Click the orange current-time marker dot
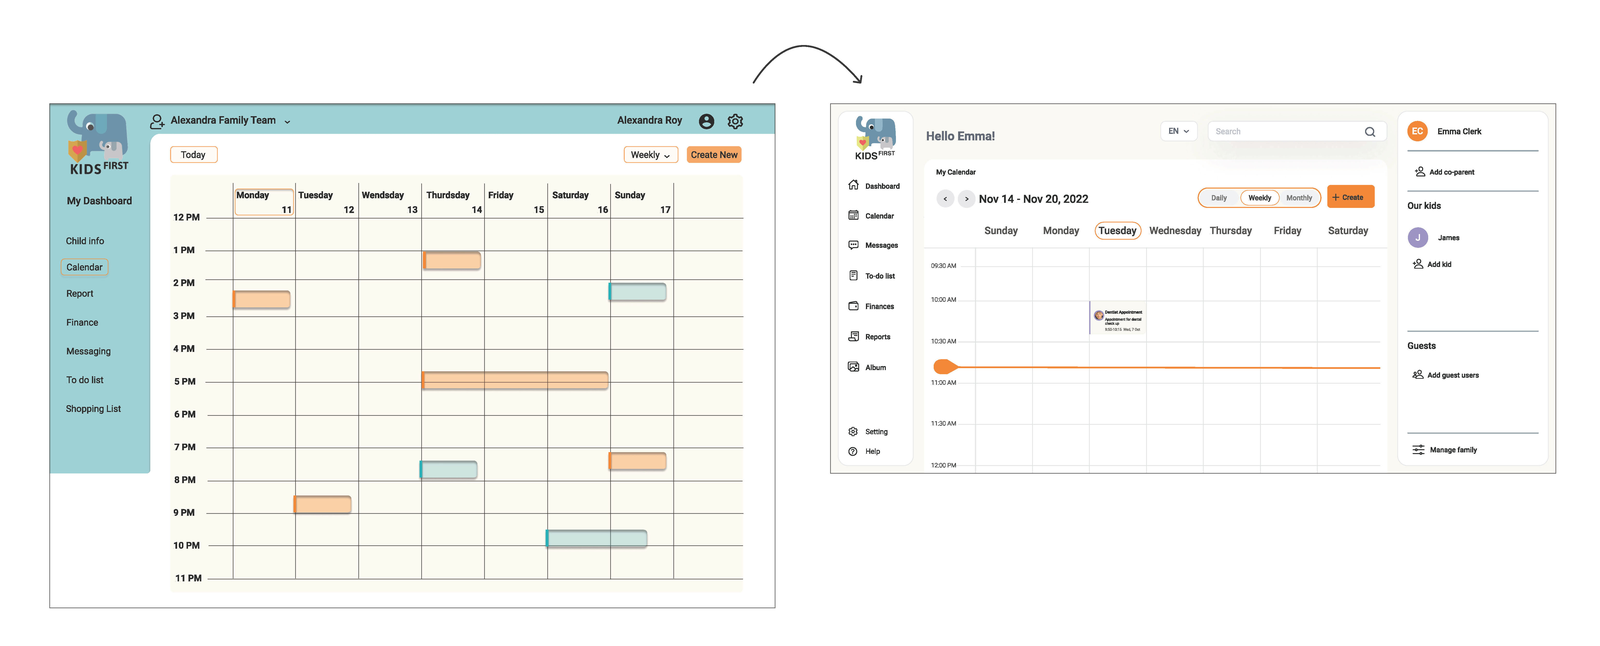Image resolution: width=1600 pixels, height=646 pixels. 944,367
